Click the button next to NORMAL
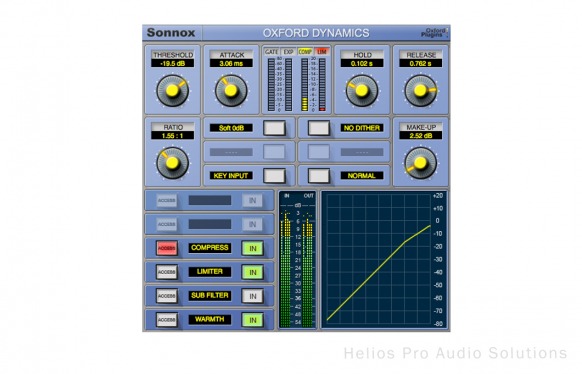Viewport: 582px width, 374px height. pos(319,176)
